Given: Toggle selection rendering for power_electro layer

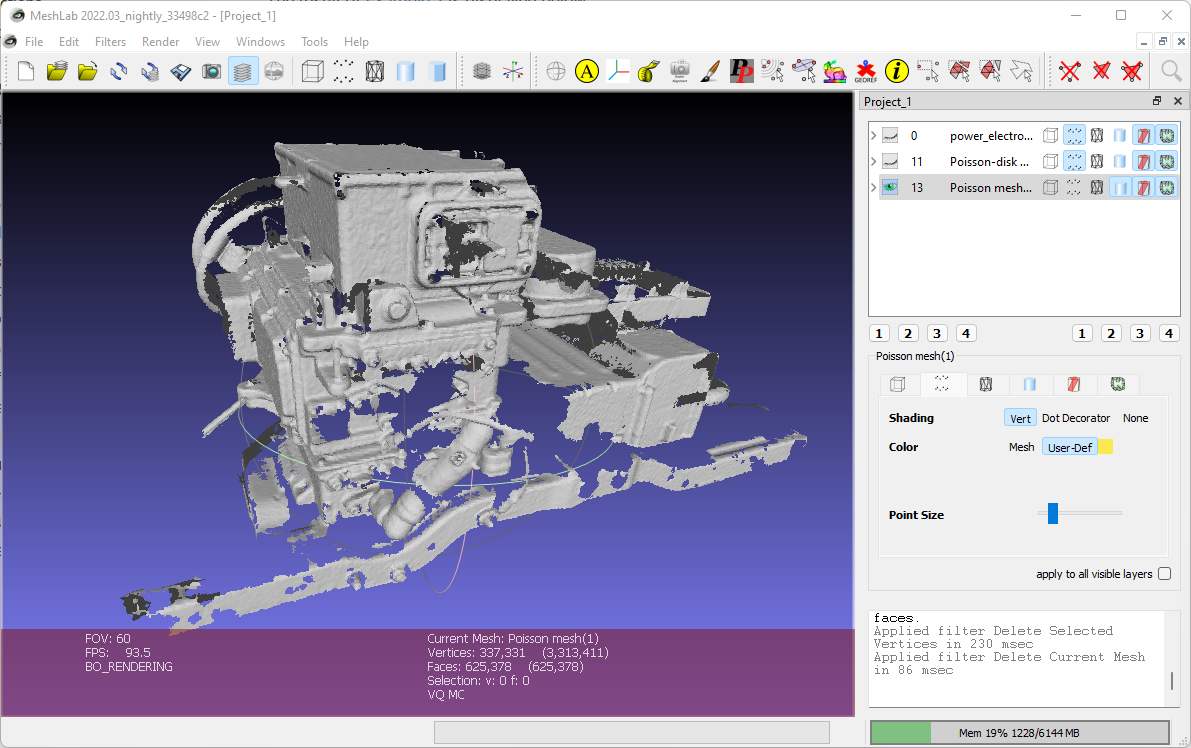Looking at the screenshot, I should pos(1143,136).
